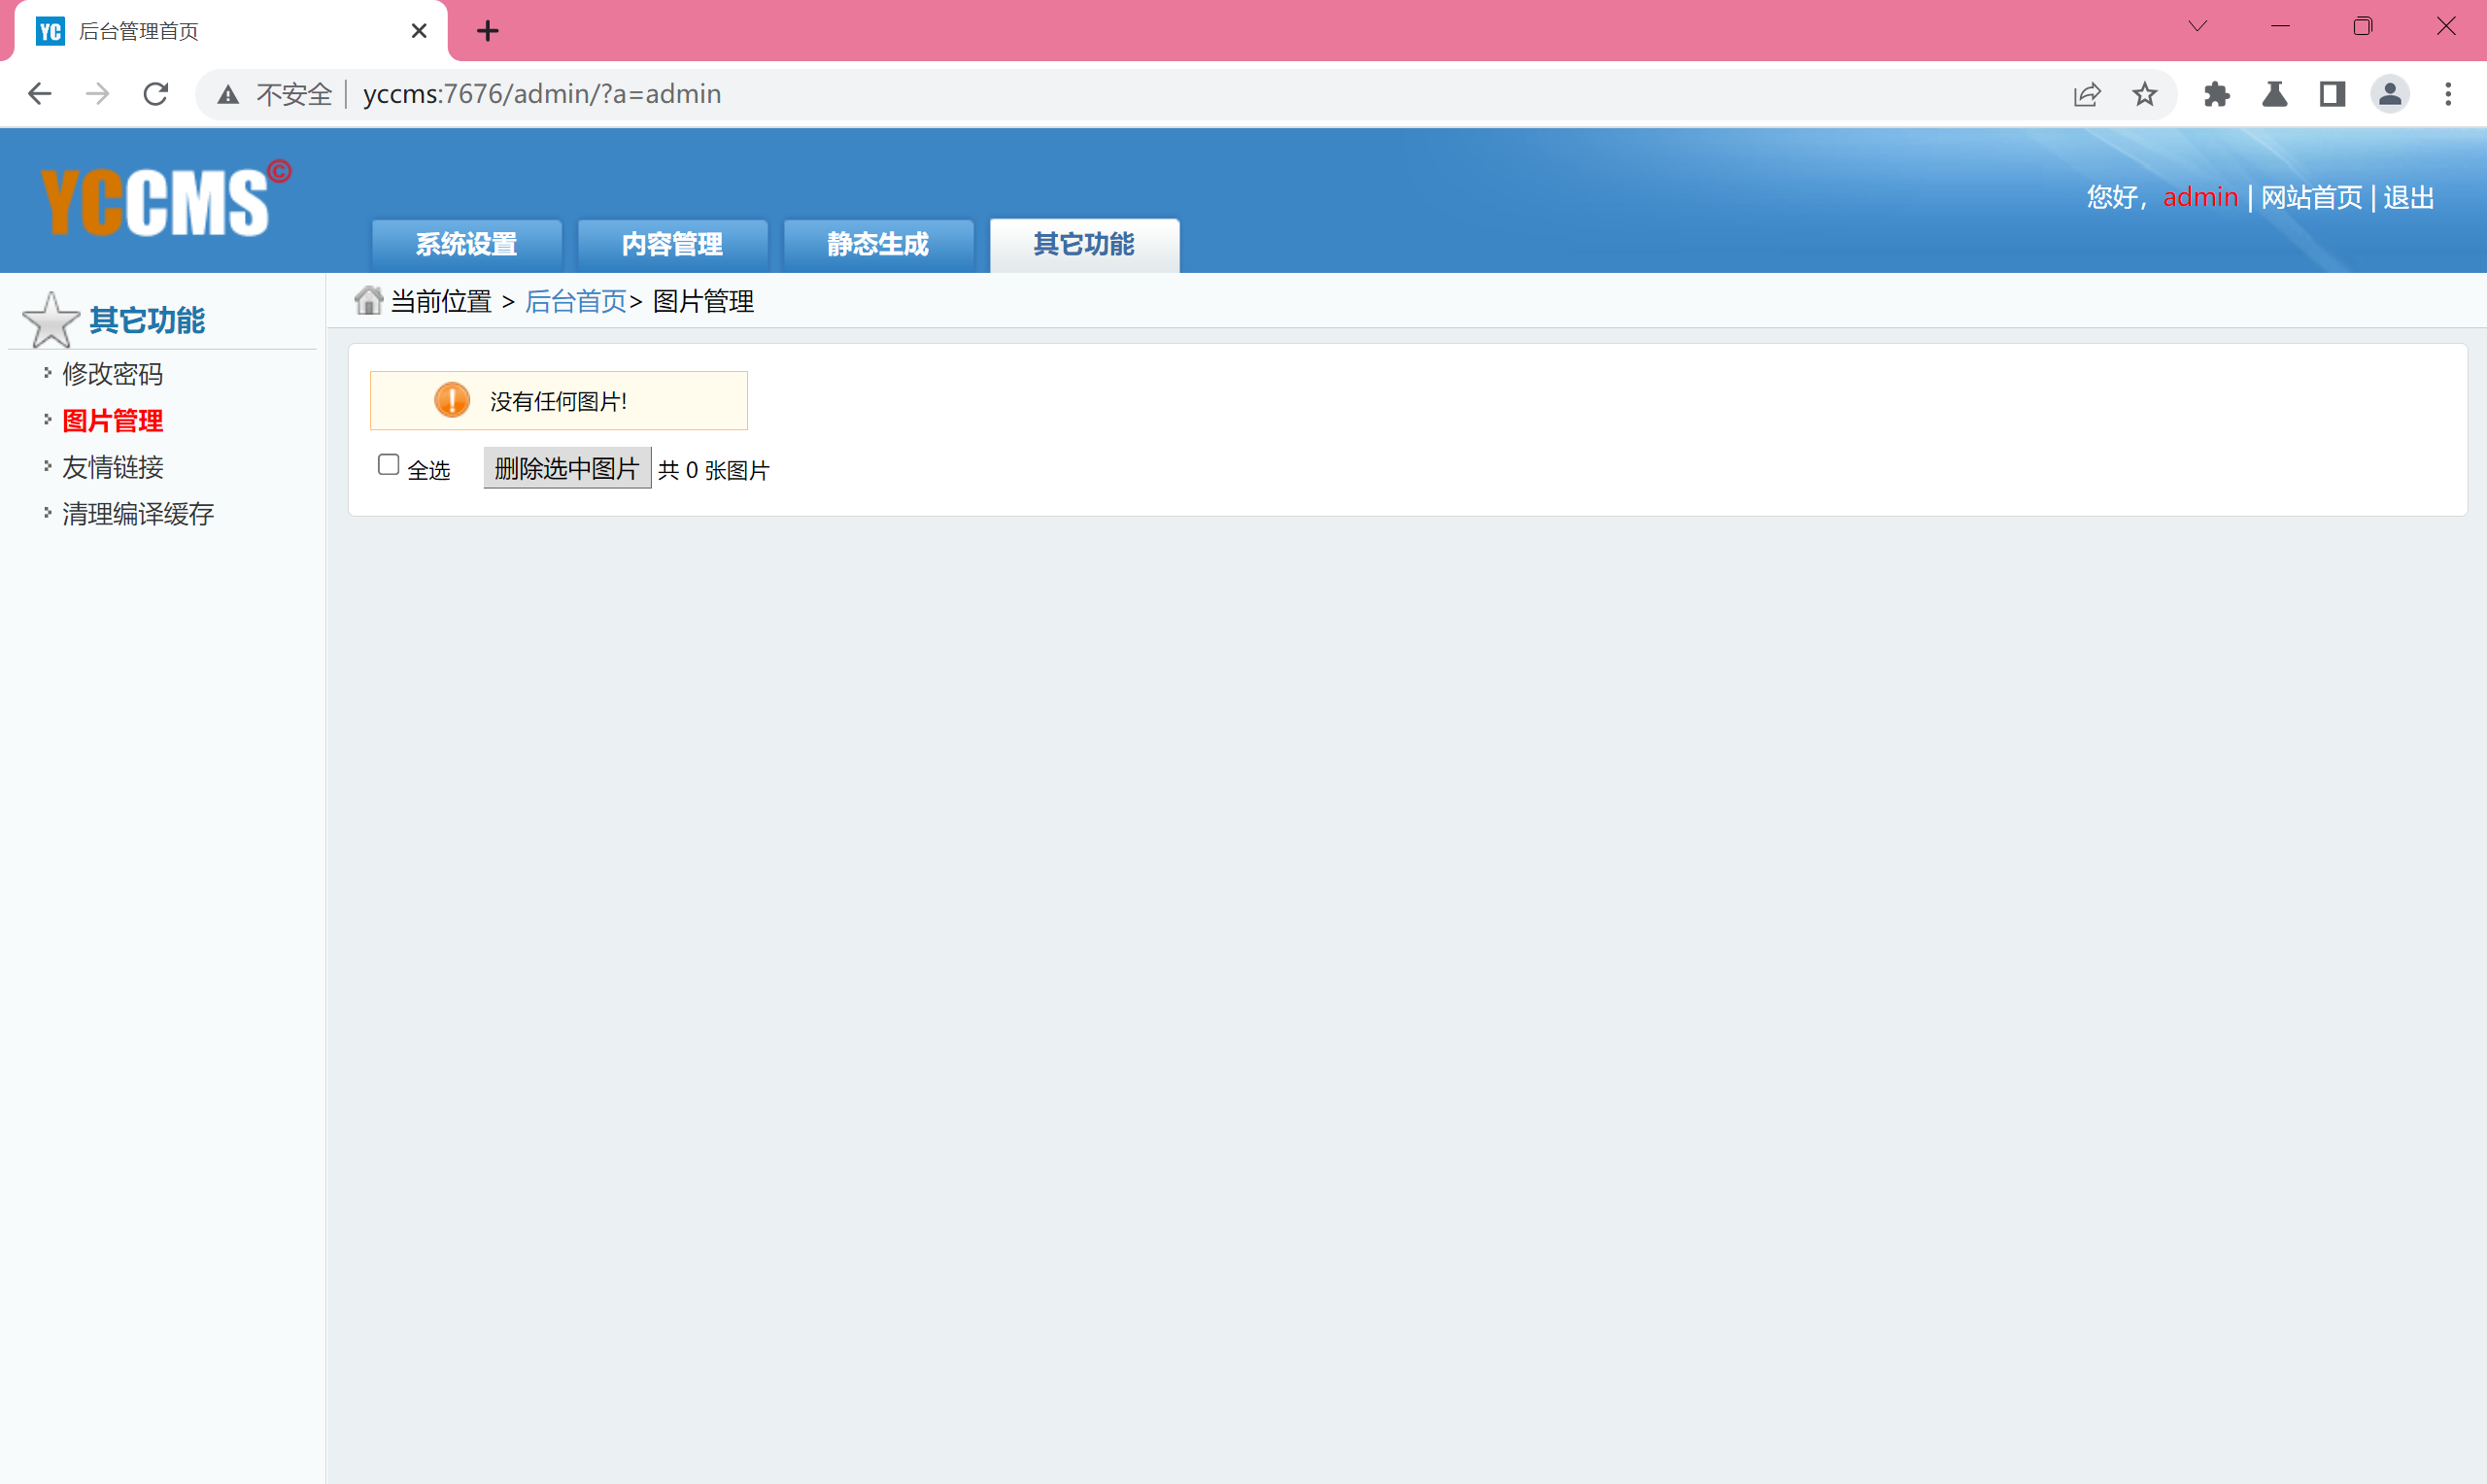Click the home icon in breadcrumb
The width and height of the screenshot is (2487, 1484).
coord(368,300)
